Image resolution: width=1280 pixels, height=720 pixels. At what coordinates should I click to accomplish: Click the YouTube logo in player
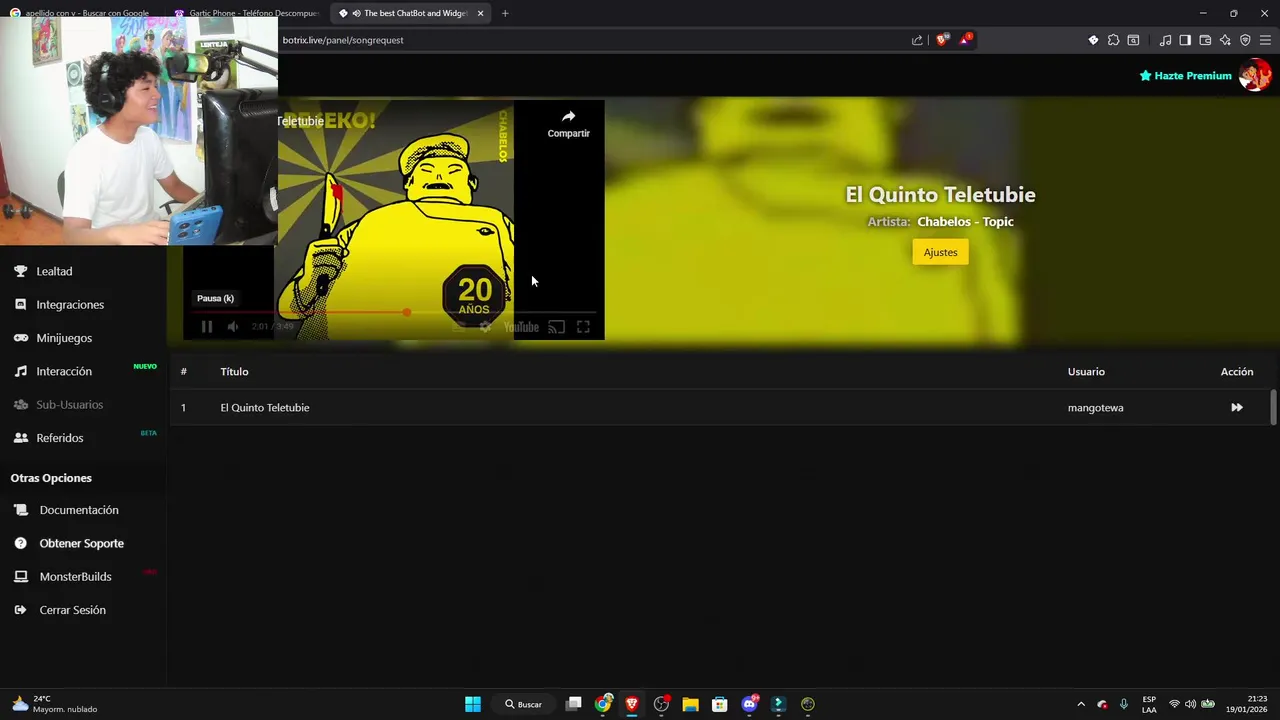[521, 327]
